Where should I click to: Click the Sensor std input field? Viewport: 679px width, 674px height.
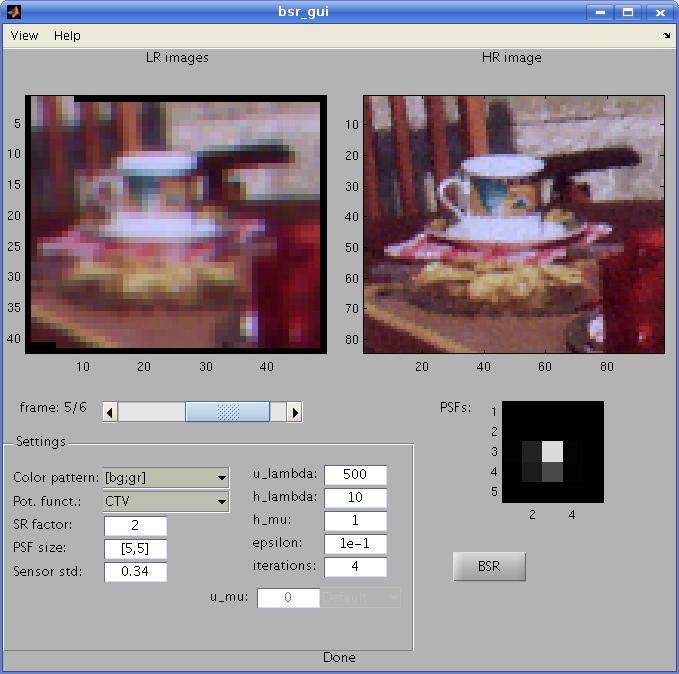tap(135, 572)
